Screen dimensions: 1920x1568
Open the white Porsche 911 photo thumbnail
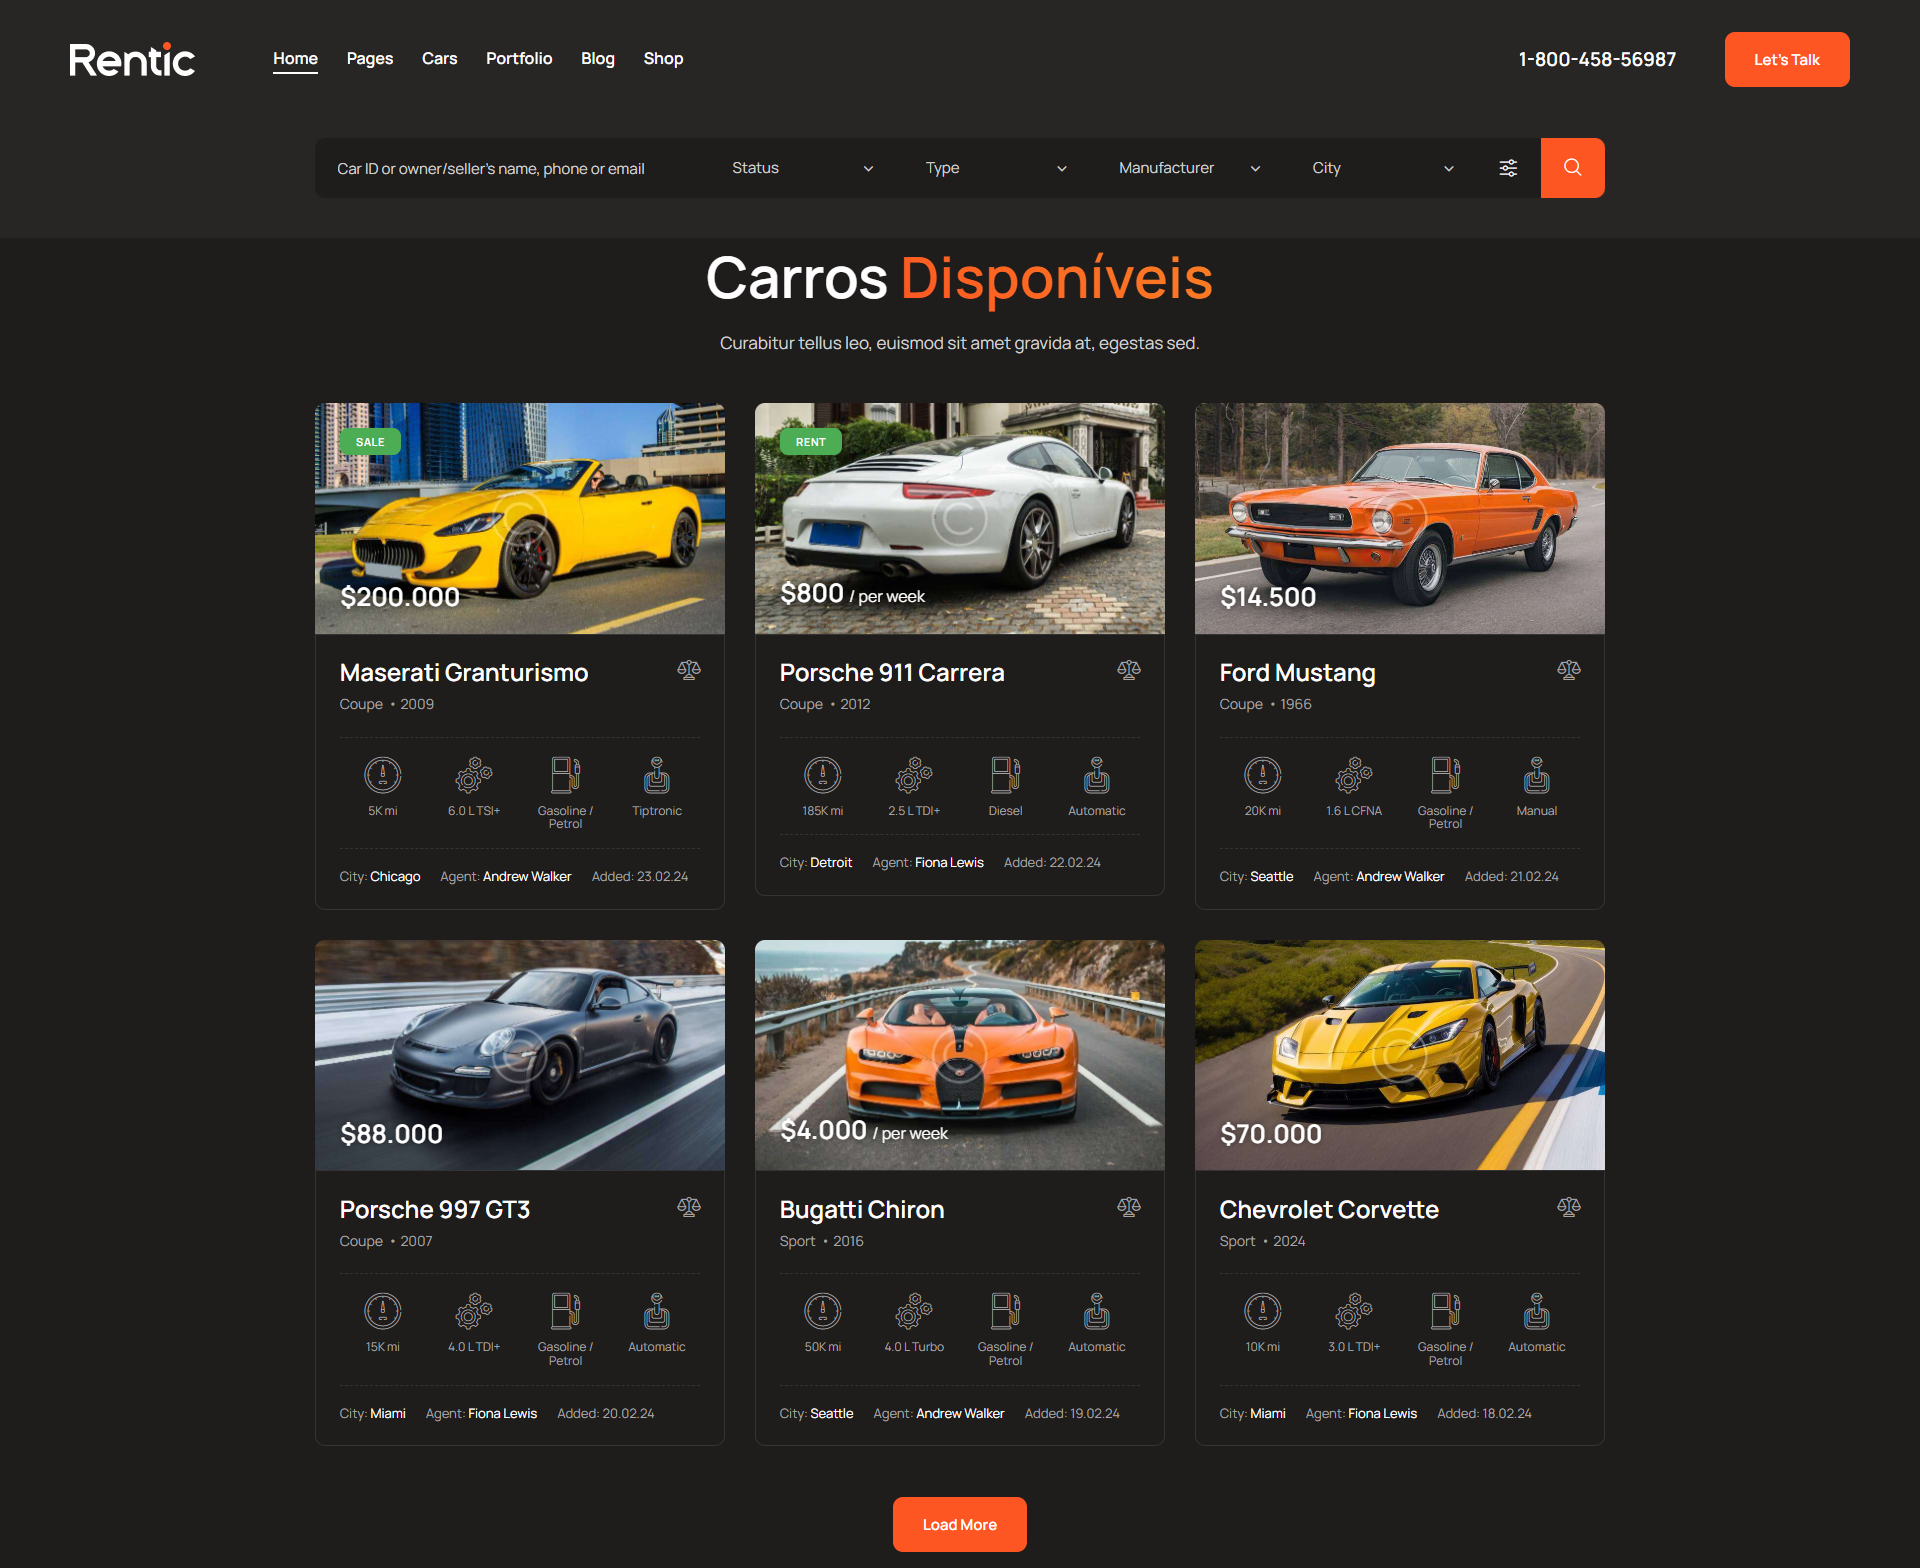tap(960, 518)
